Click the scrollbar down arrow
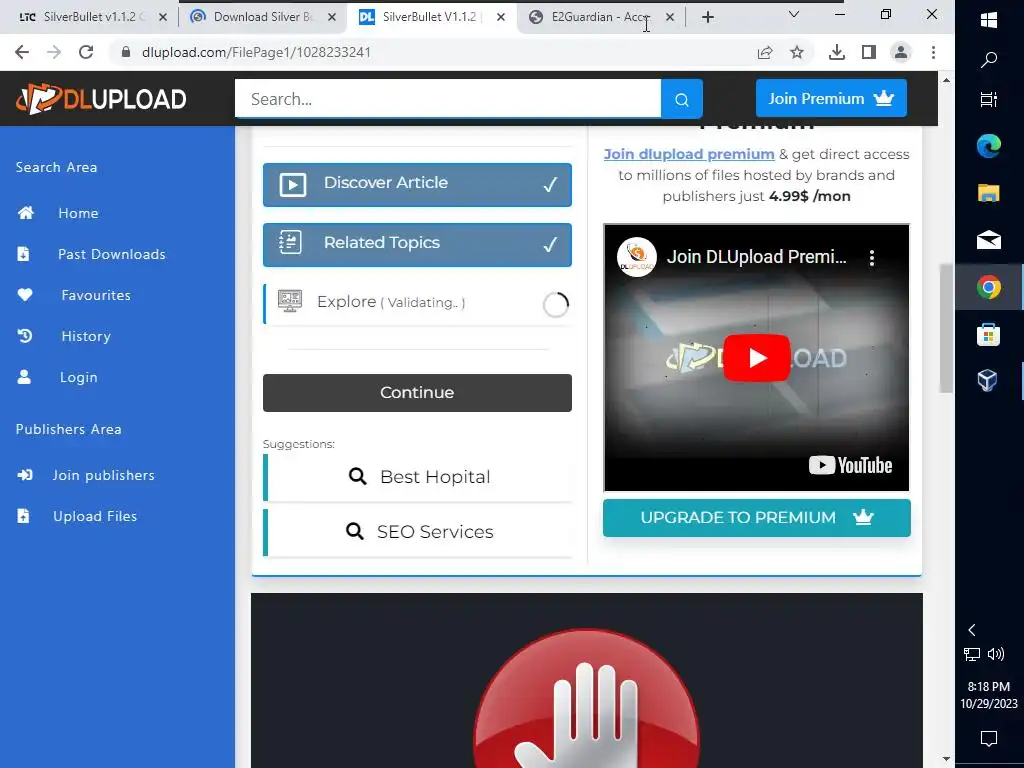This screenshot has height=768, width=1024. [946, 758]
